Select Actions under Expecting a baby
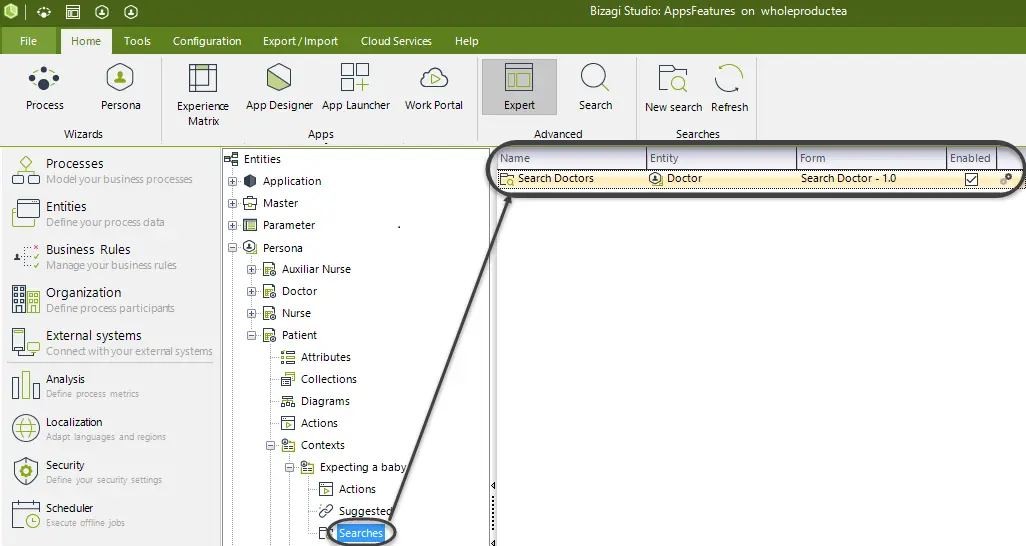 pos(357,489)
